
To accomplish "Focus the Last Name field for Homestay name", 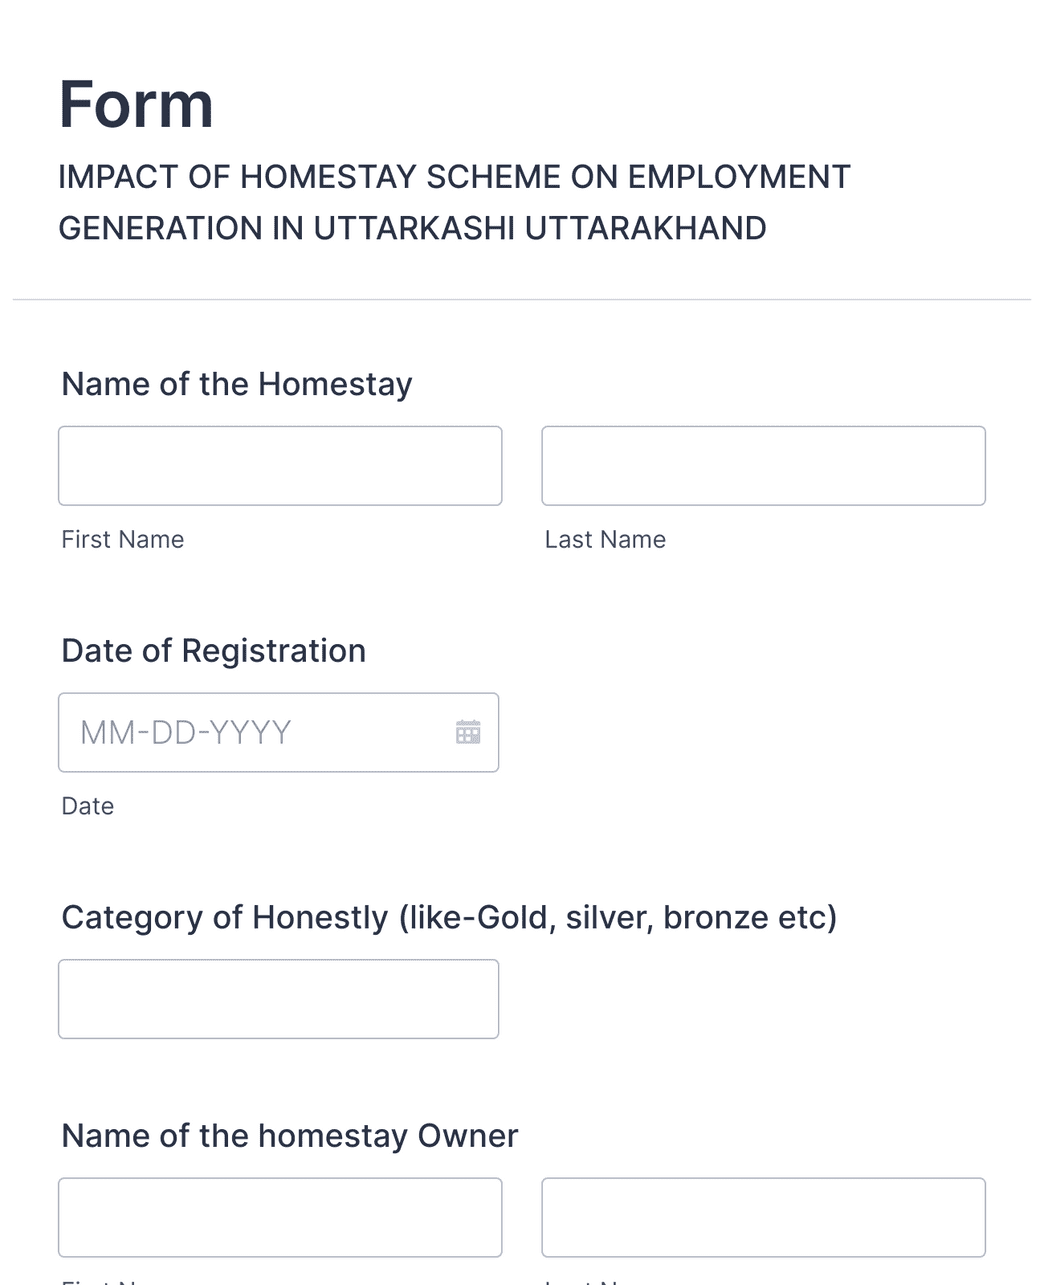I will (x=763, y=466).
